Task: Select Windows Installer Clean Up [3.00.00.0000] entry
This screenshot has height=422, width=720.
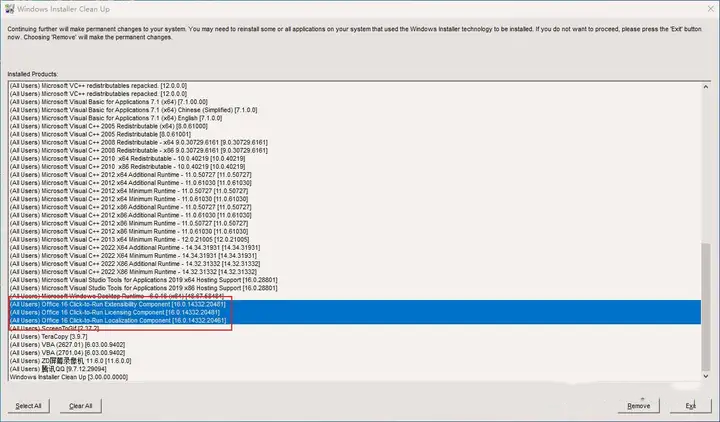Action: pyautogui.click(x=69, y=377)
